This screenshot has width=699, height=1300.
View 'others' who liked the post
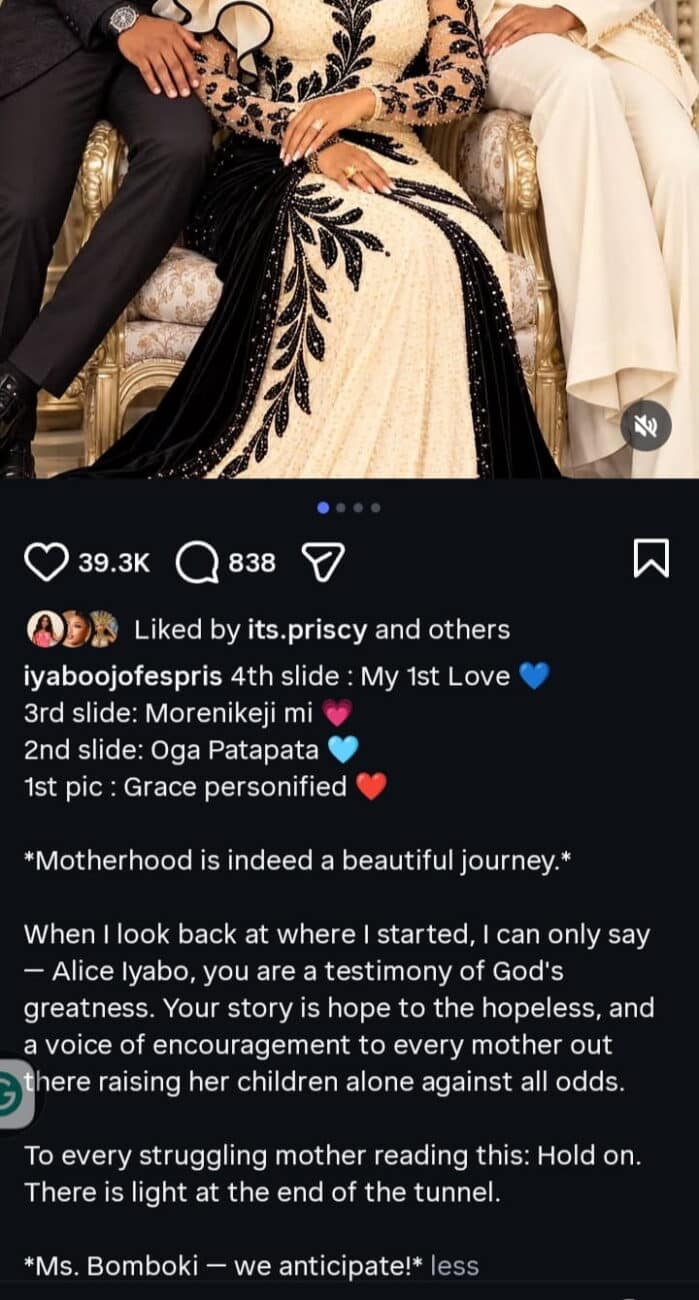[x=469, y=630]
